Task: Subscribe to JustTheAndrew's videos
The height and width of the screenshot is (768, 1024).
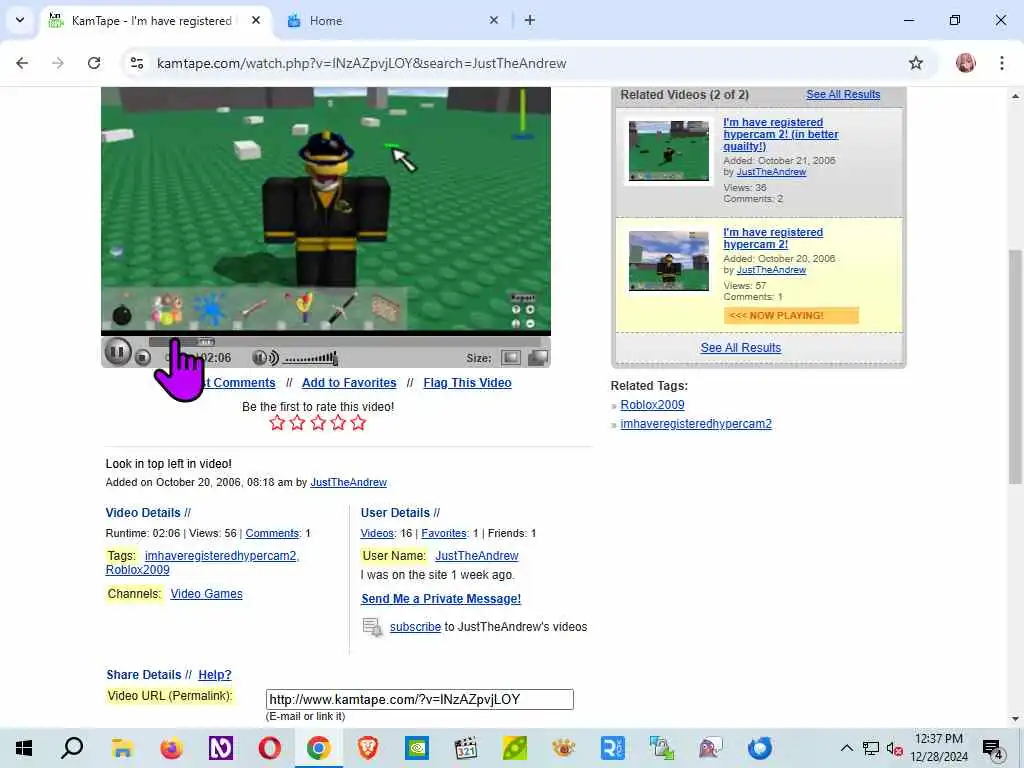Action: 415,627
